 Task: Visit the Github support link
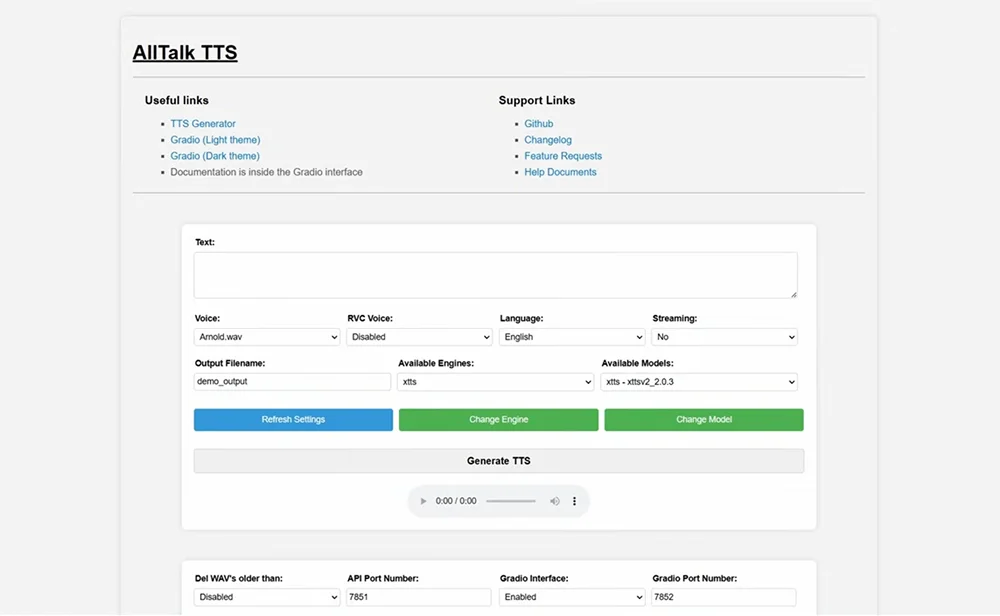(539, 123)
